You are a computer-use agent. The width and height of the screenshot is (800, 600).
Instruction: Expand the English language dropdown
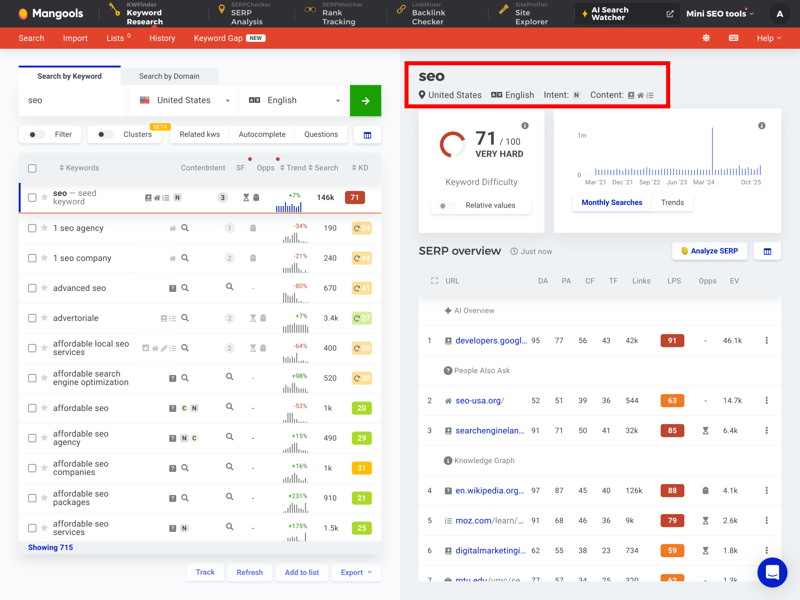pos(295,100)
